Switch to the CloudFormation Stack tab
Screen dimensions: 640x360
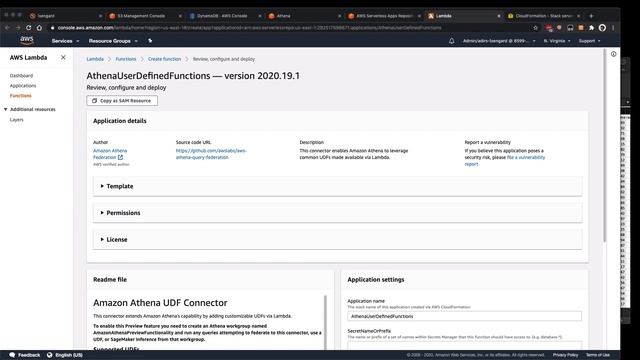tap(544, 16)
